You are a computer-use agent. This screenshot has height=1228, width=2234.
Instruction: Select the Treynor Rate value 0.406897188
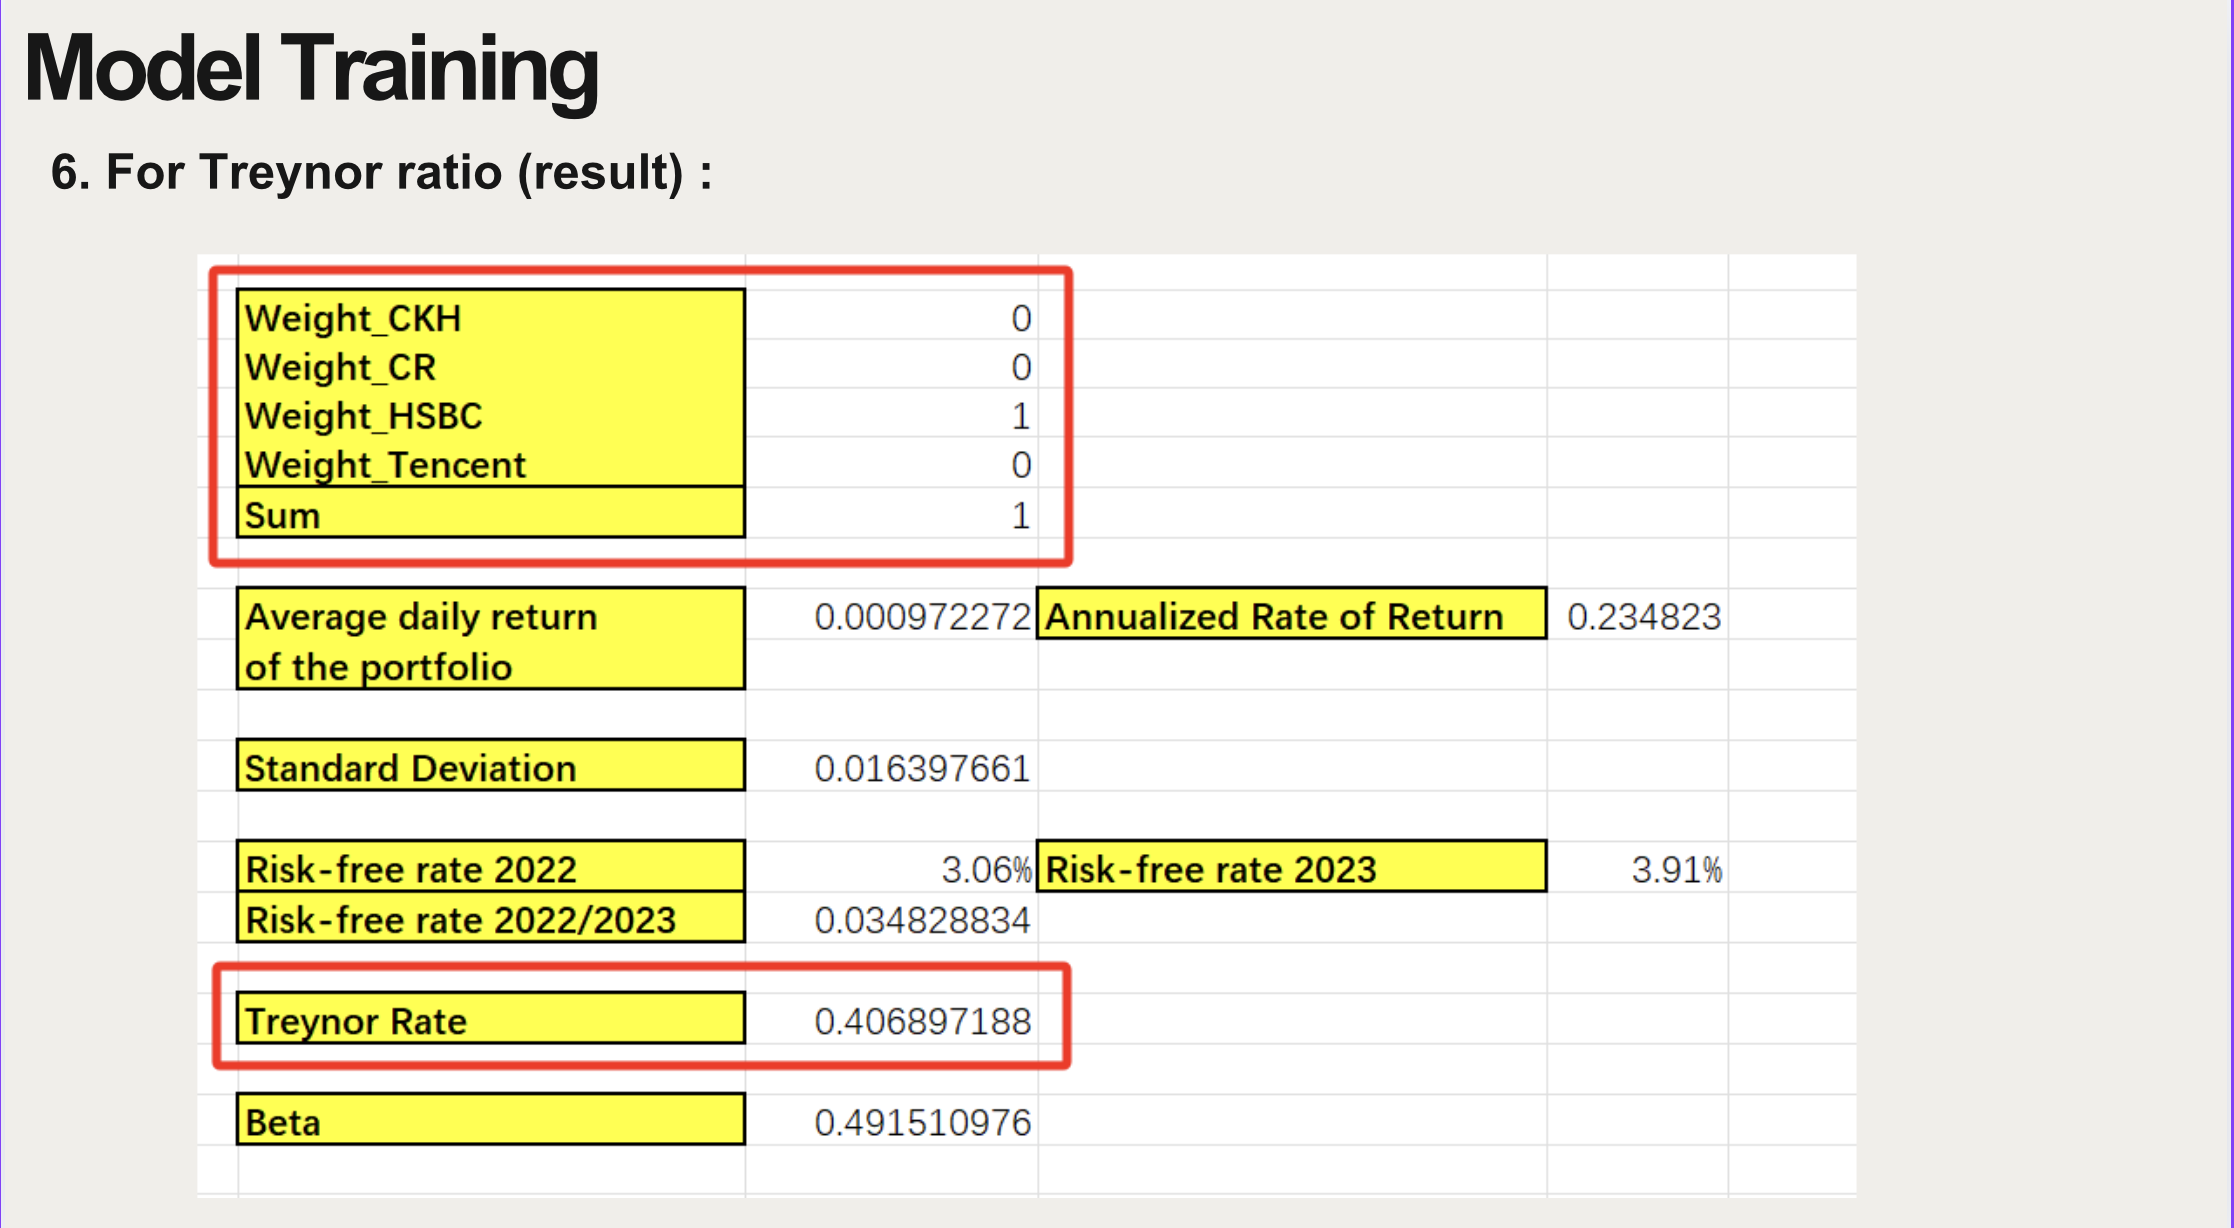coord(922,1021)
